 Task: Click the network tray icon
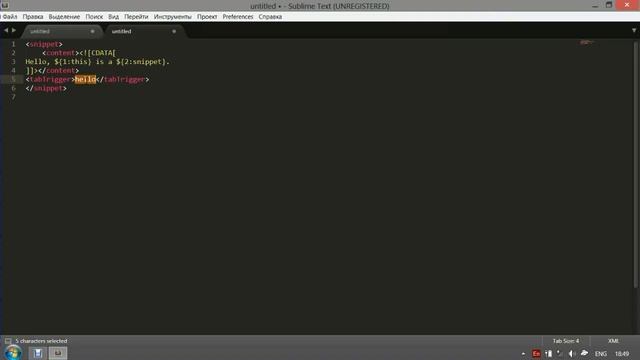(x=560, y=354)
